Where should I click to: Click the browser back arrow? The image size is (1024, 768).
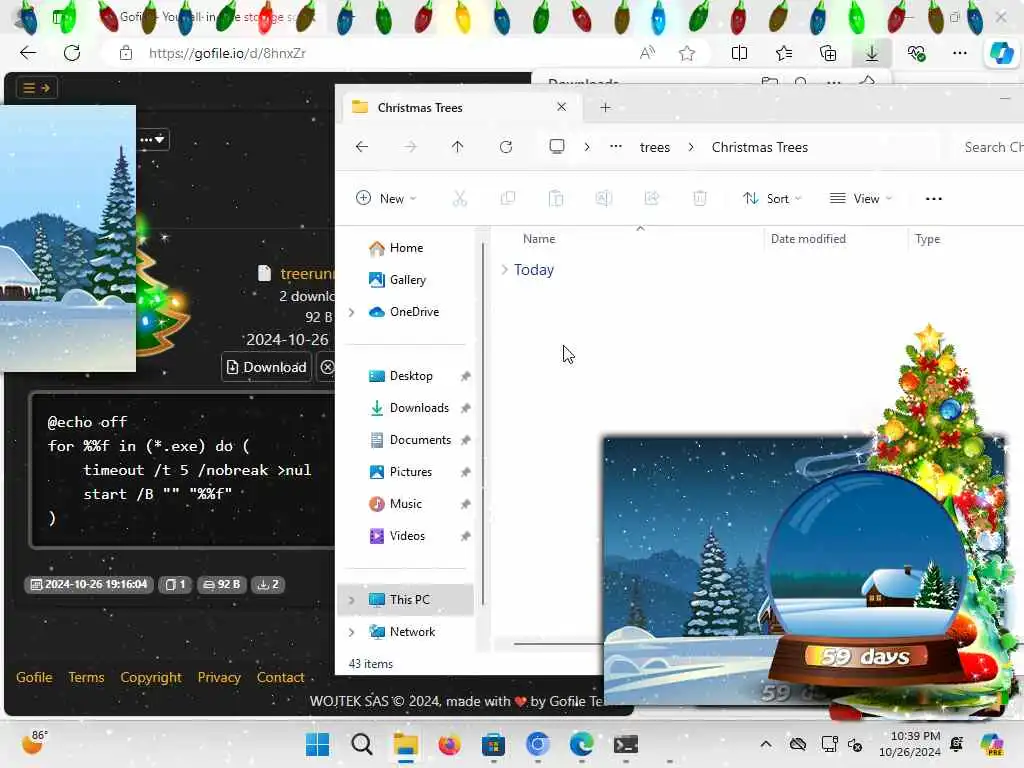(x=28, y=53)
